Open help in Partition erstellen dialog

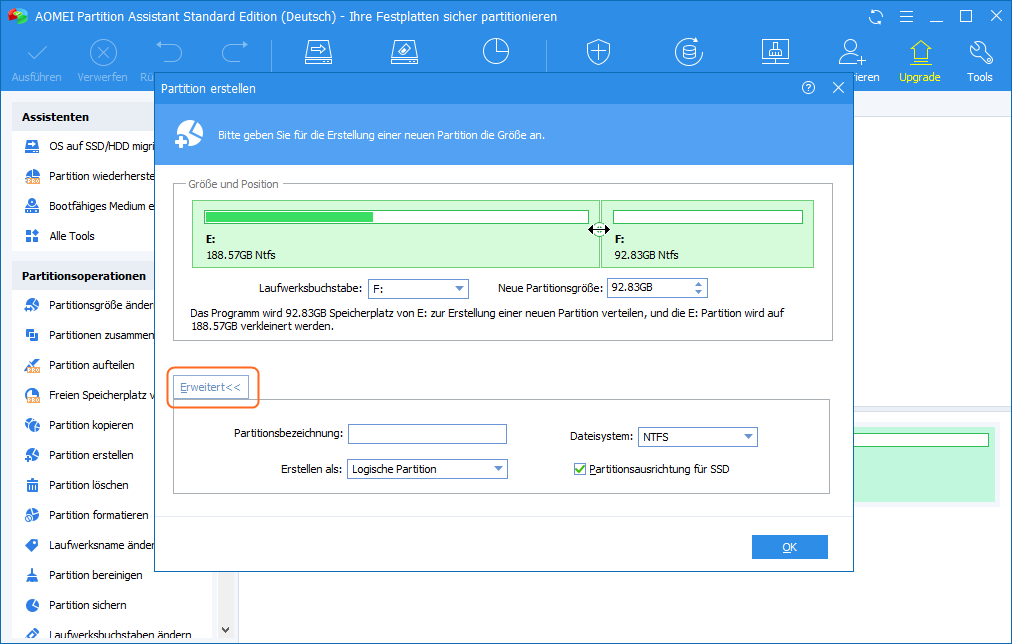tap(808, 88)
